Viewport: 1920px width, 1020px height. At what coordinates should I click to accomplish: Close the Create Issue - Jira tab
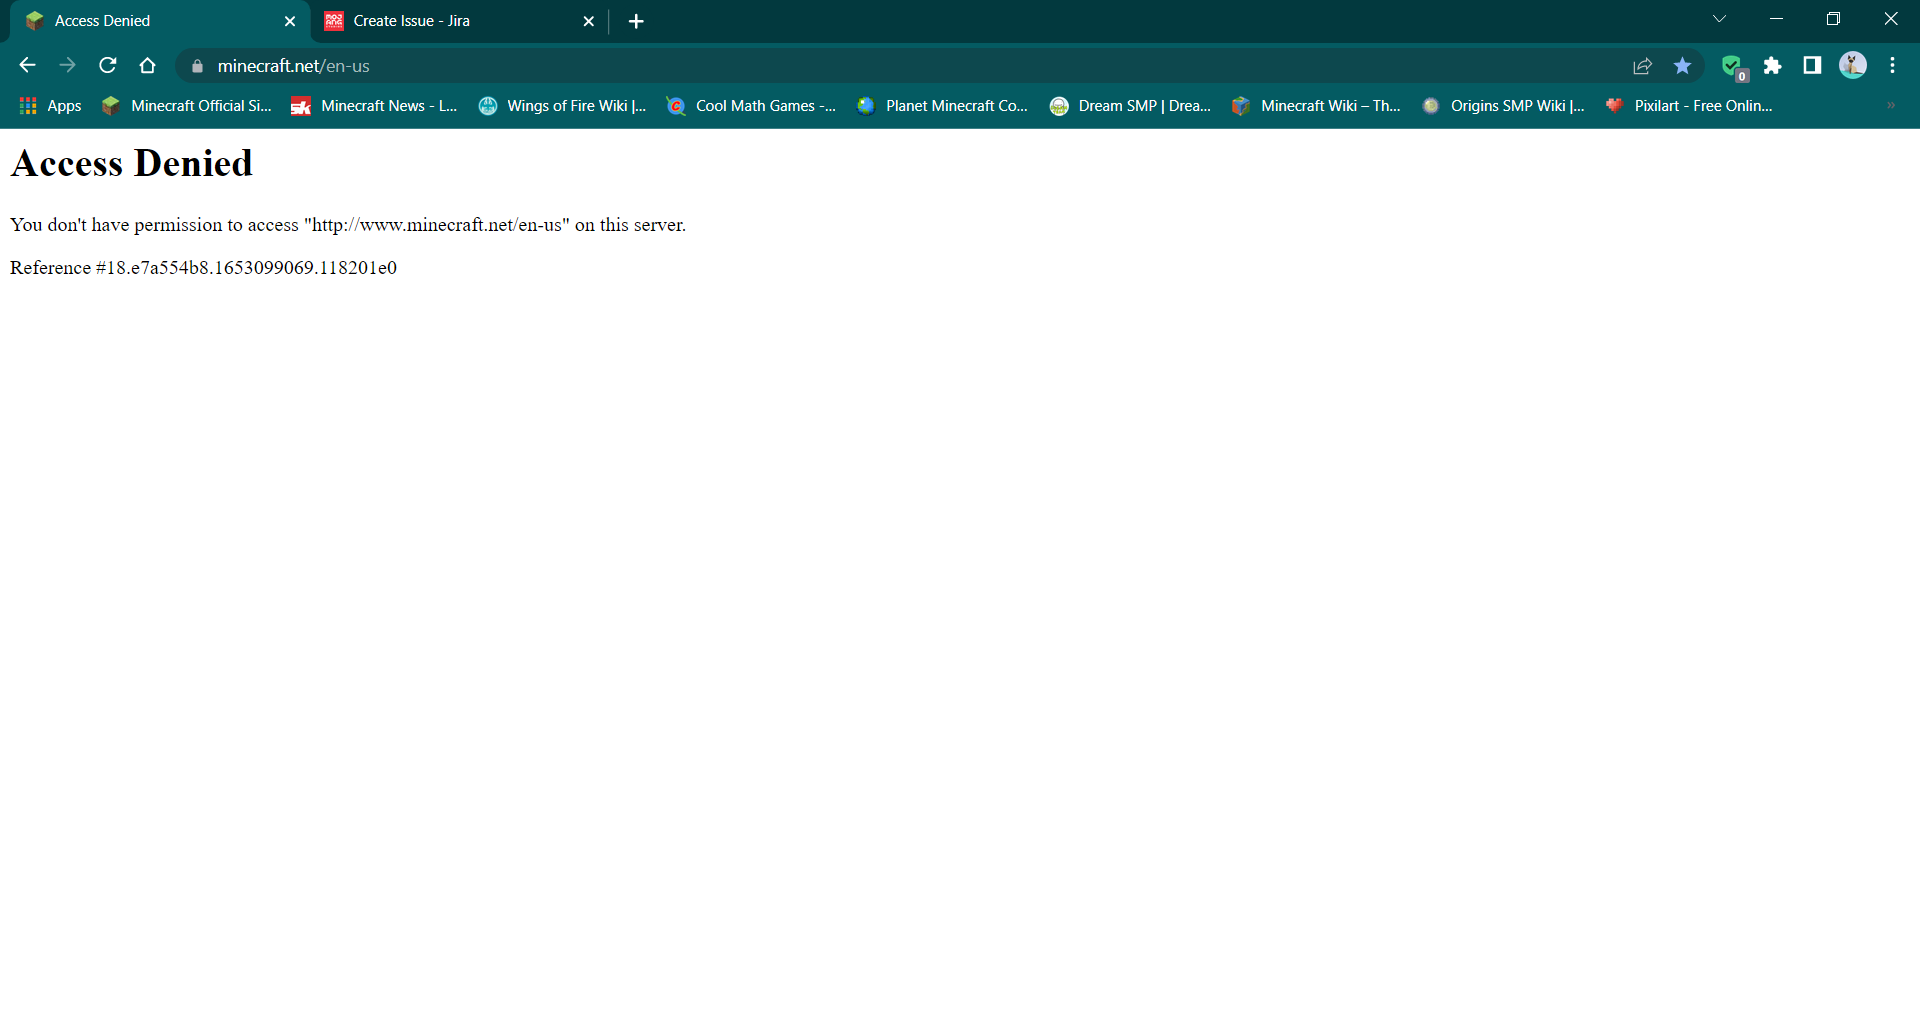click(589, 21)
